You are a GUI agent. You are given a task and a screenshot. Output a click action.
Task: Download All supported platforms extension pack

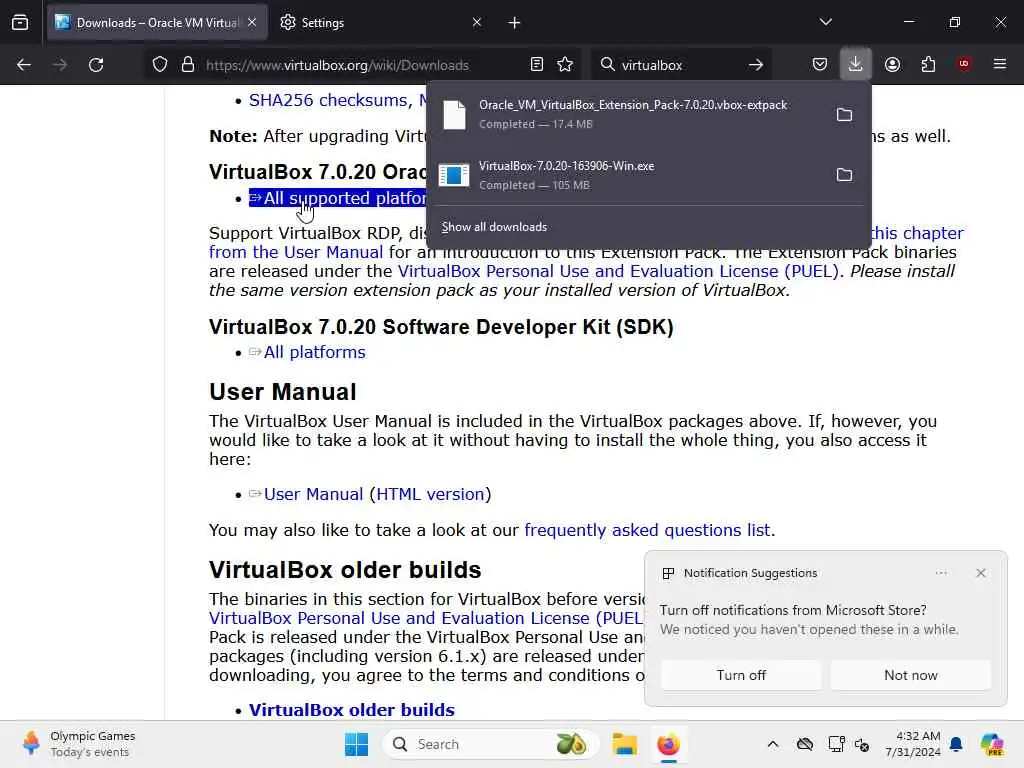(x=338, y=198)
